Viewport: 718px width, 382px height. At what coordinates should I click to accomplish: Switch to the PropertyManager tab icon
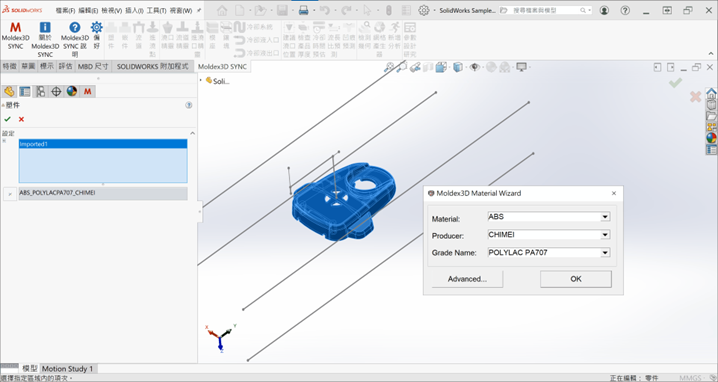(x=25, y=91)
